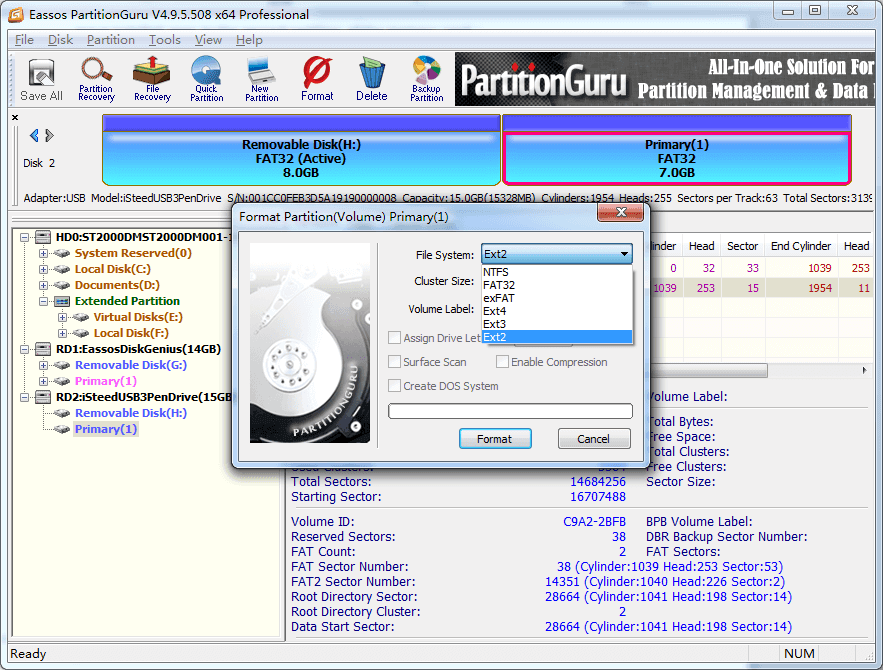
Task: Open the View menu
Action: (x=208, y=40)
